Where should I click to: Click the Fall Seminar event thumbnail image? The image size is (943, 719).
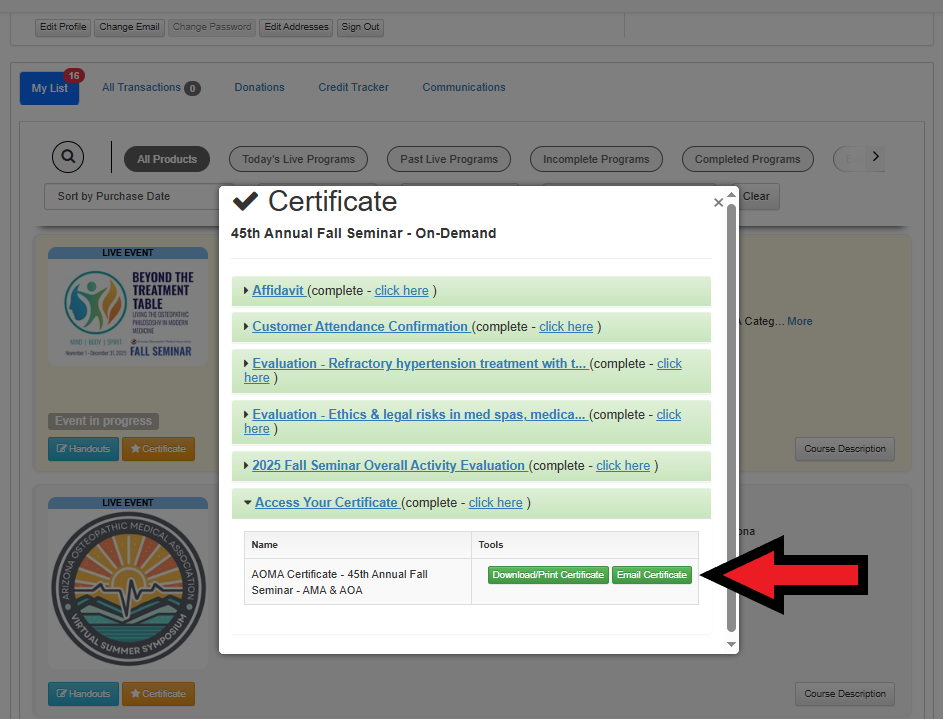pos(129,311)
